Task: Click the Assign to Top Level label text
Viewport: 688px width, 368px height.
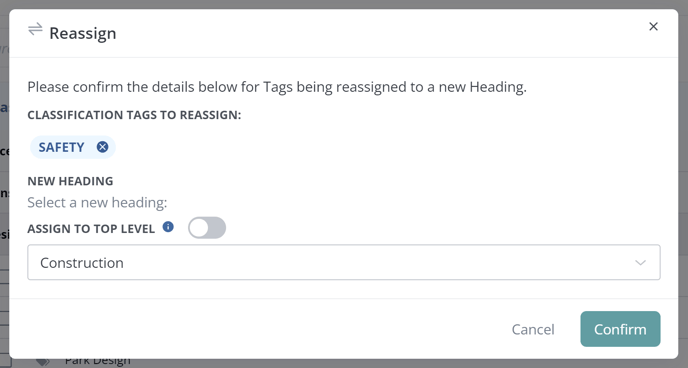Action: tap(91, 229)
